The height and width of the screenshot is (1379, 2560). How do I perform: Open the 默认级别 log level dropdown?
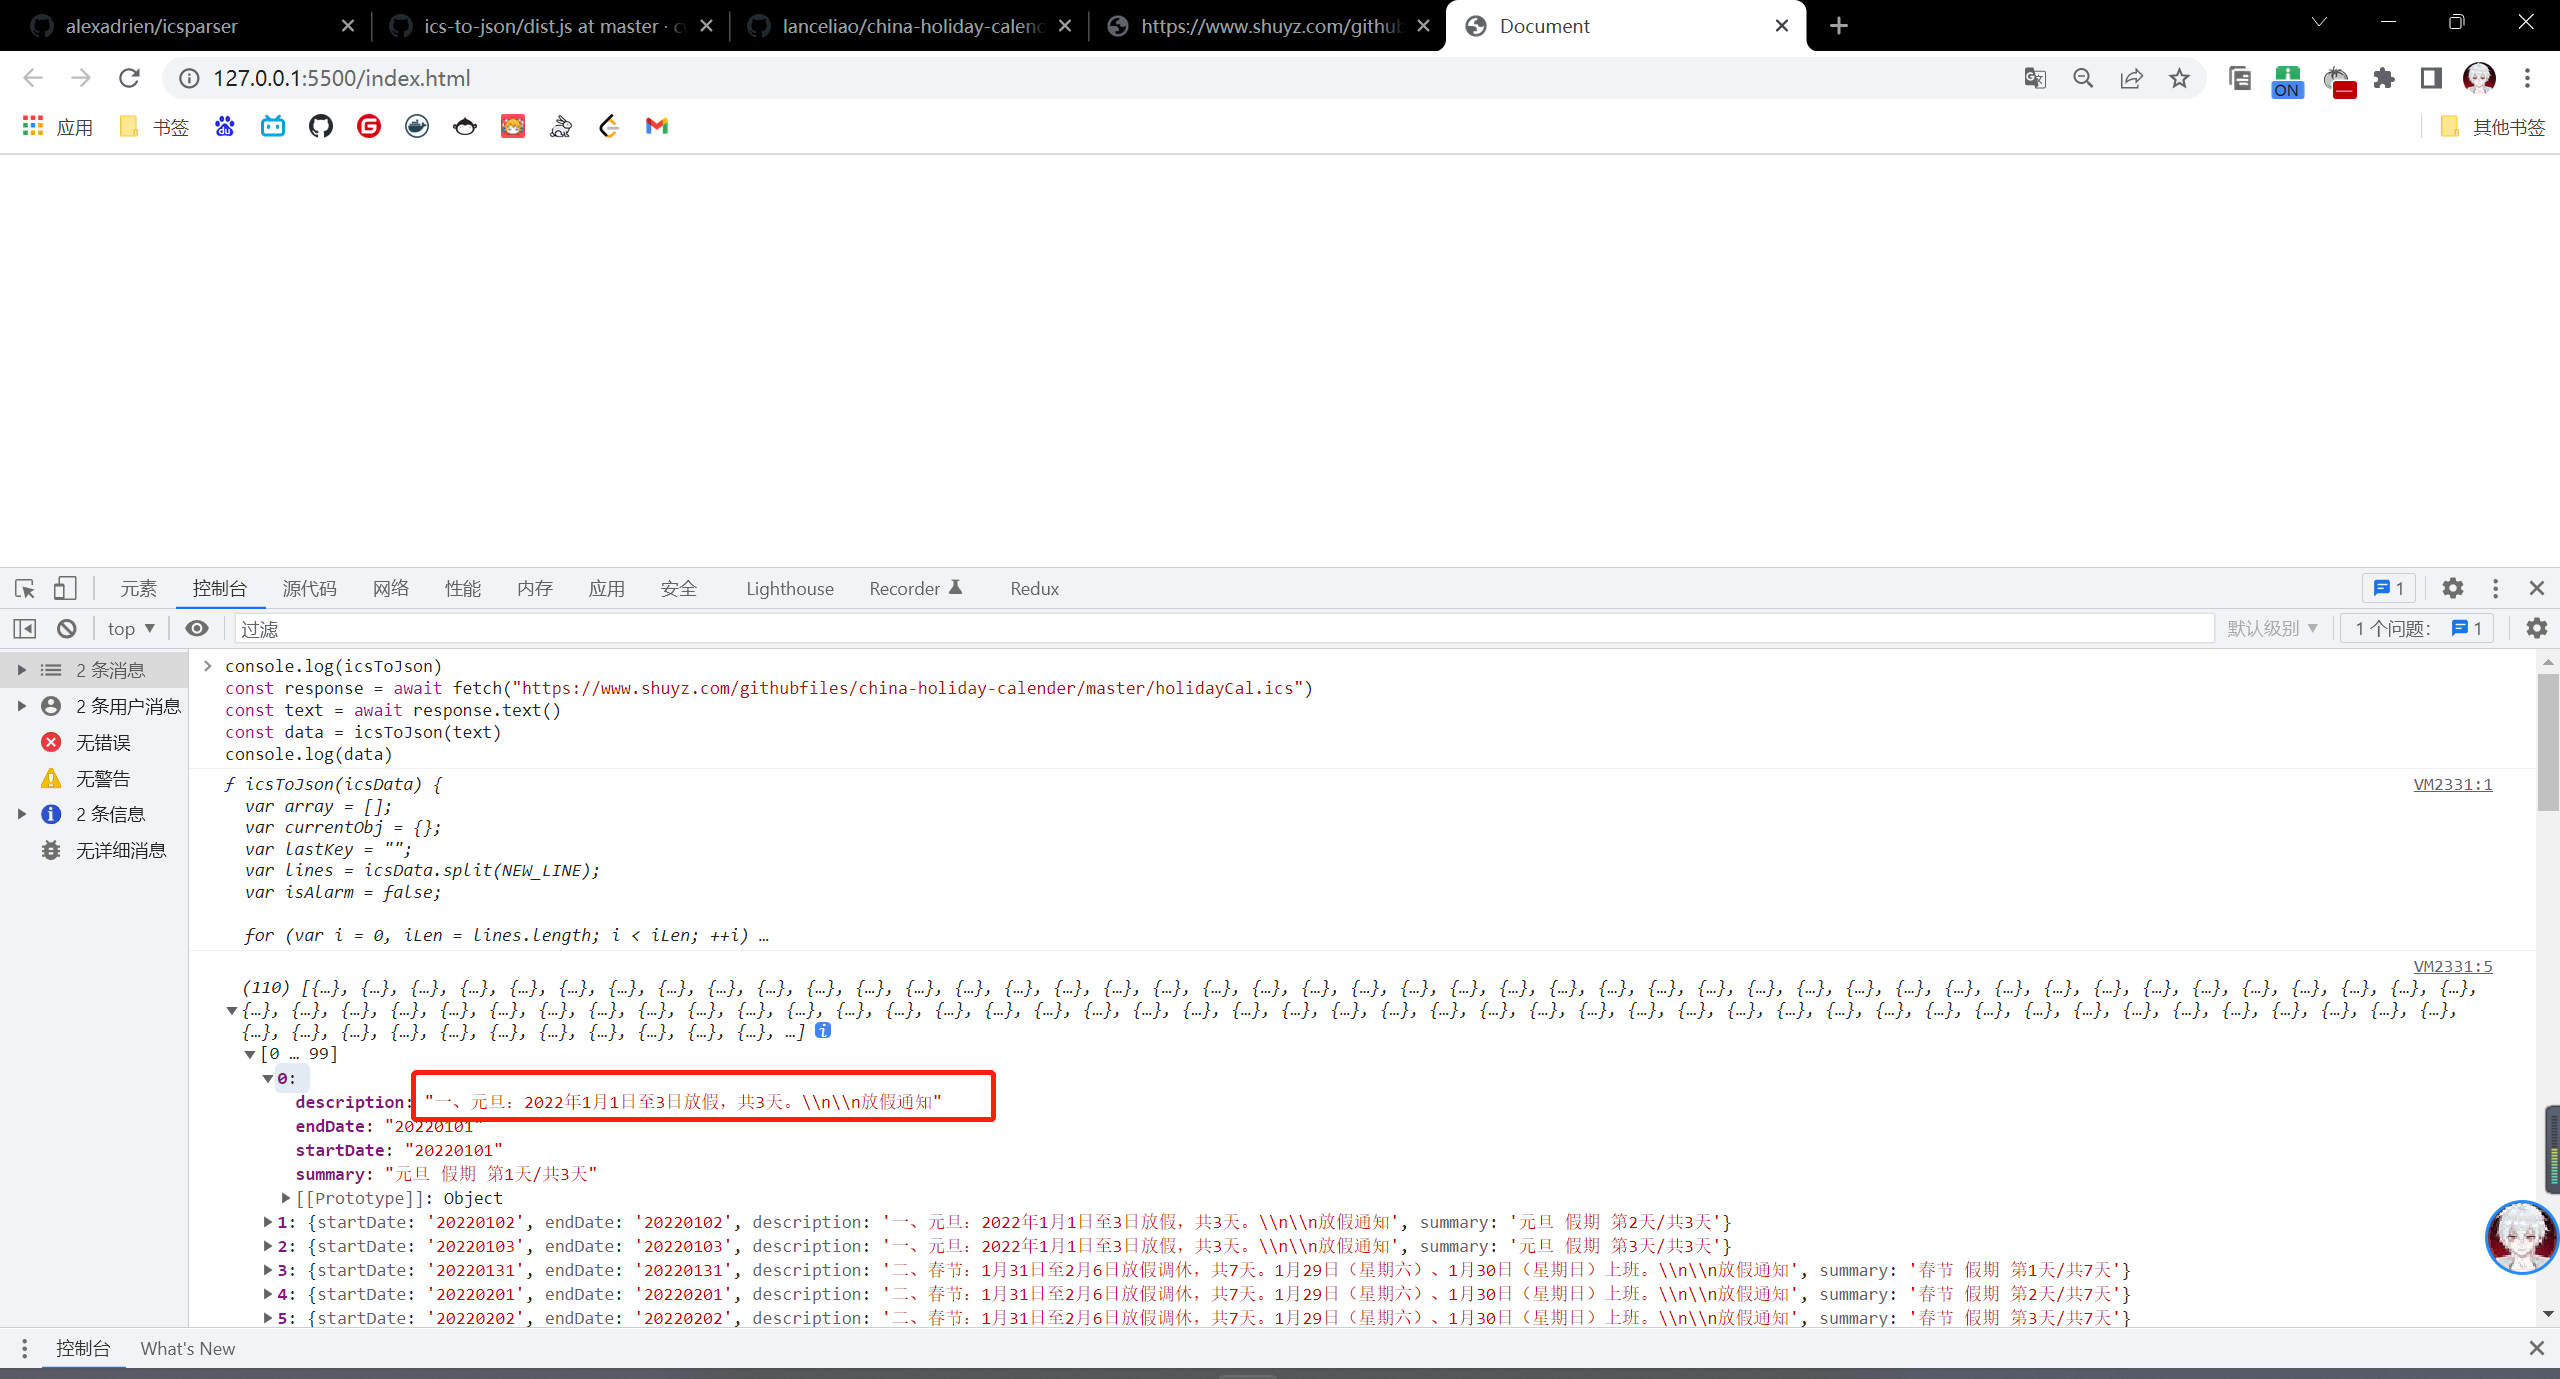(2272, 628)
